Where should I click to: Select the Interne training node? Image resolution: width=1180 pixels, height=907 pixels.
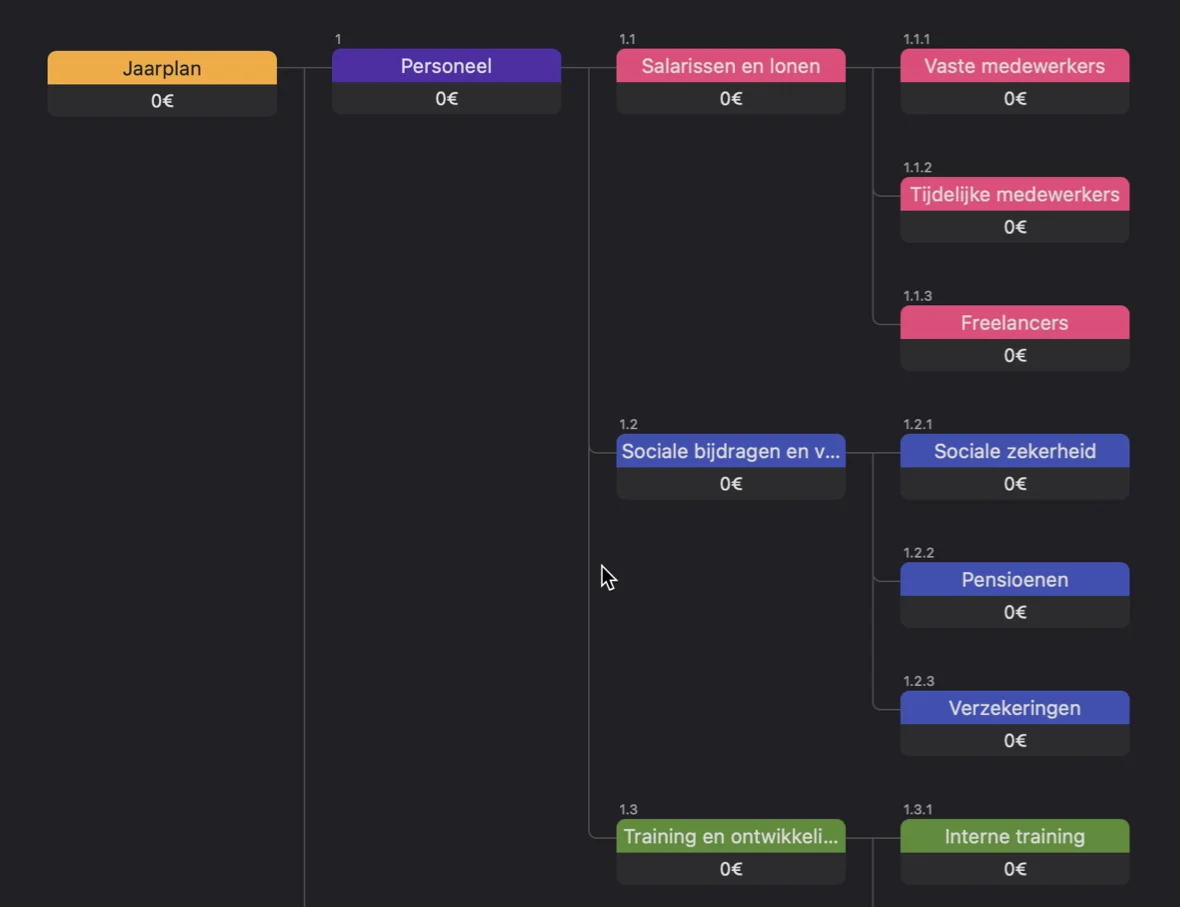(1014, 837)
